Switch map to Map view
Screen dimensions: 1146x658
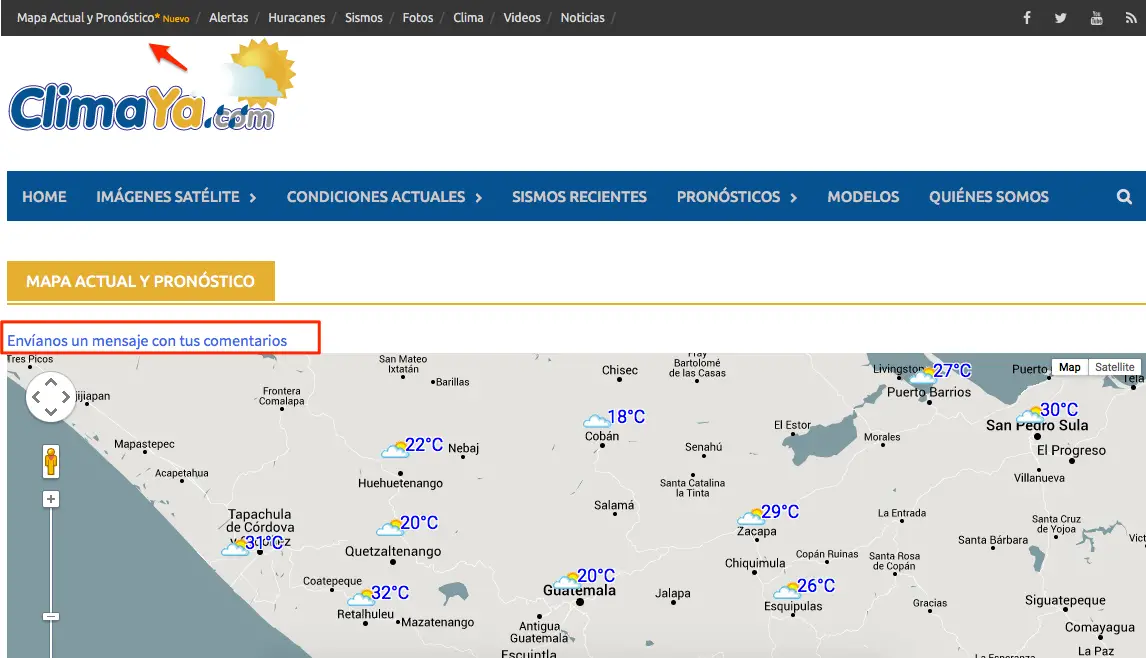pos(1069,367)
